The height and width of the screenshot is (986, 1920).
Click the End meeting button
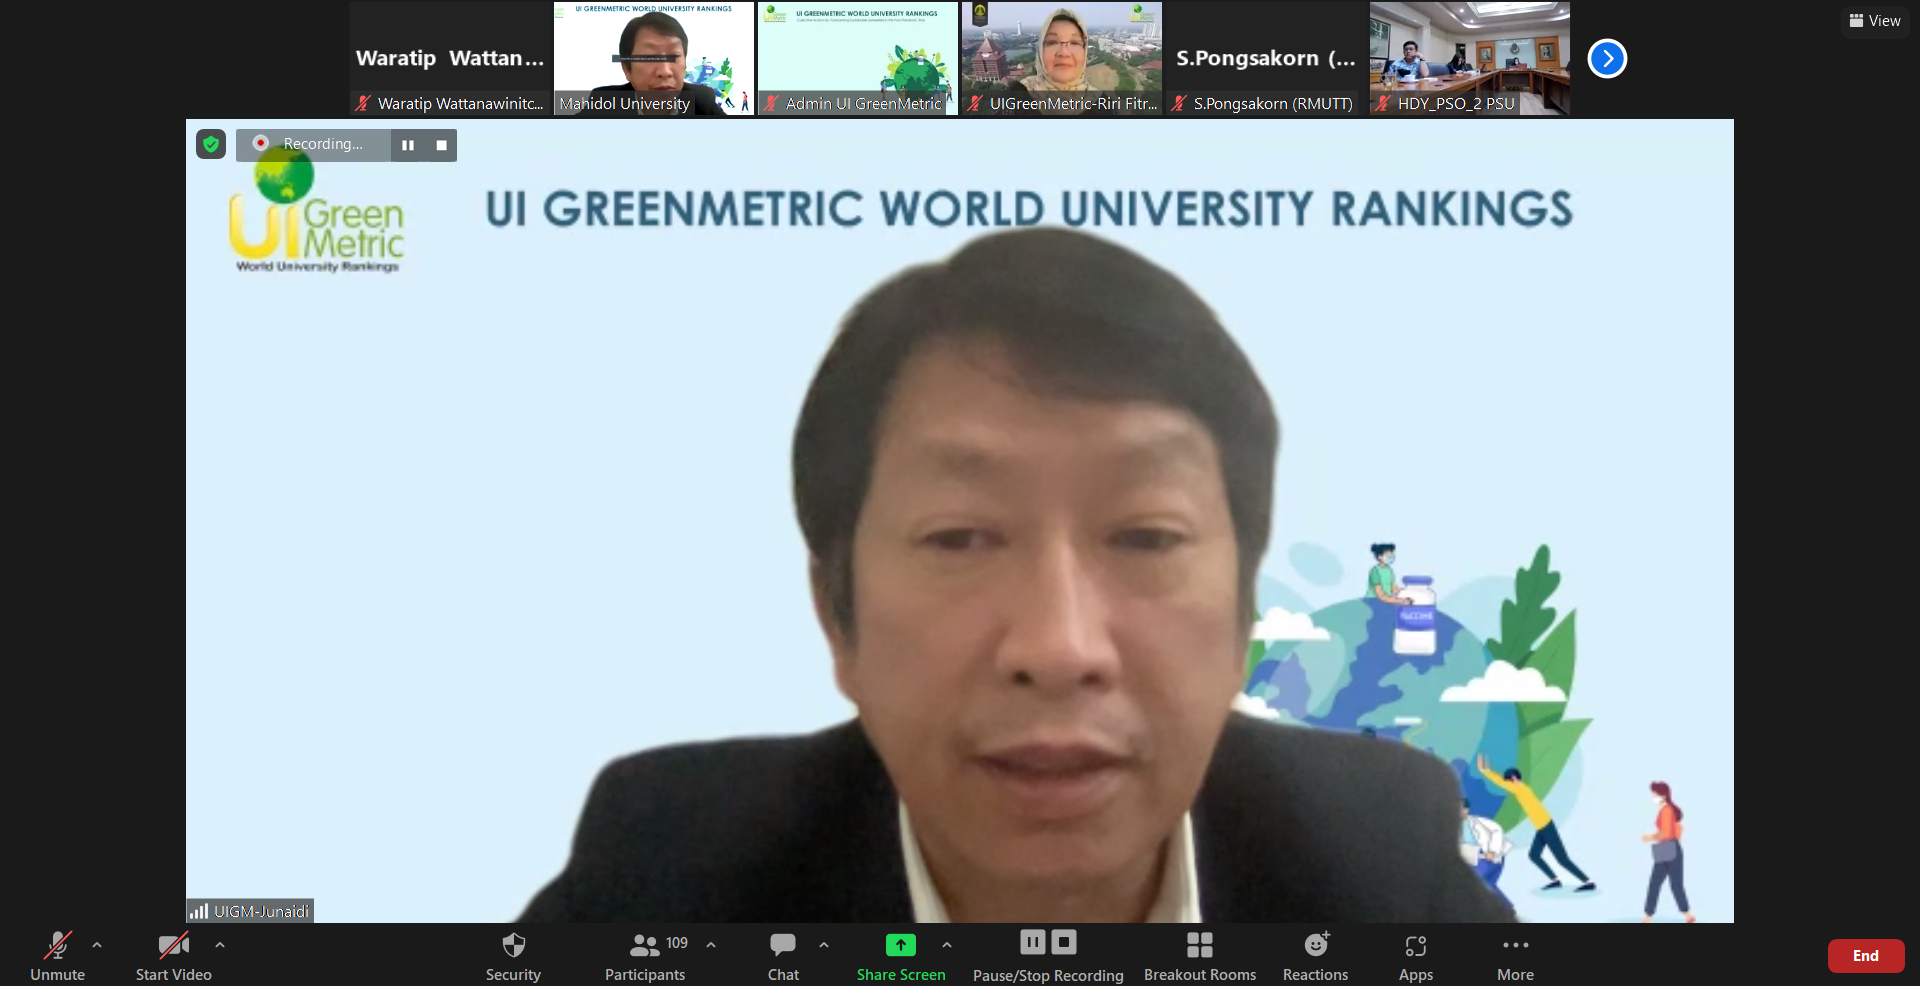pyautogui.click(x=1864, y=956)
